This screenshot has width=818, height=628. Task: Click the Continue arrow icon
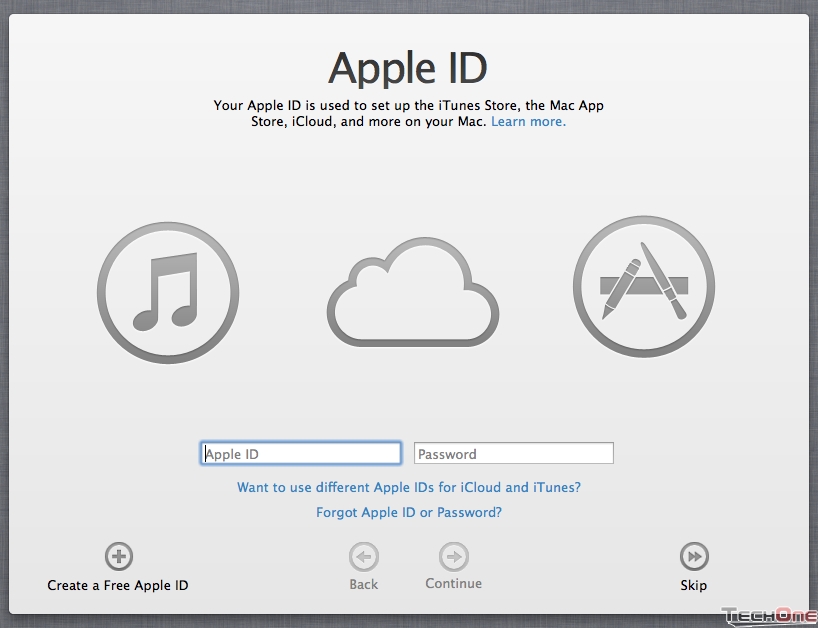click(x=453, y=556)
